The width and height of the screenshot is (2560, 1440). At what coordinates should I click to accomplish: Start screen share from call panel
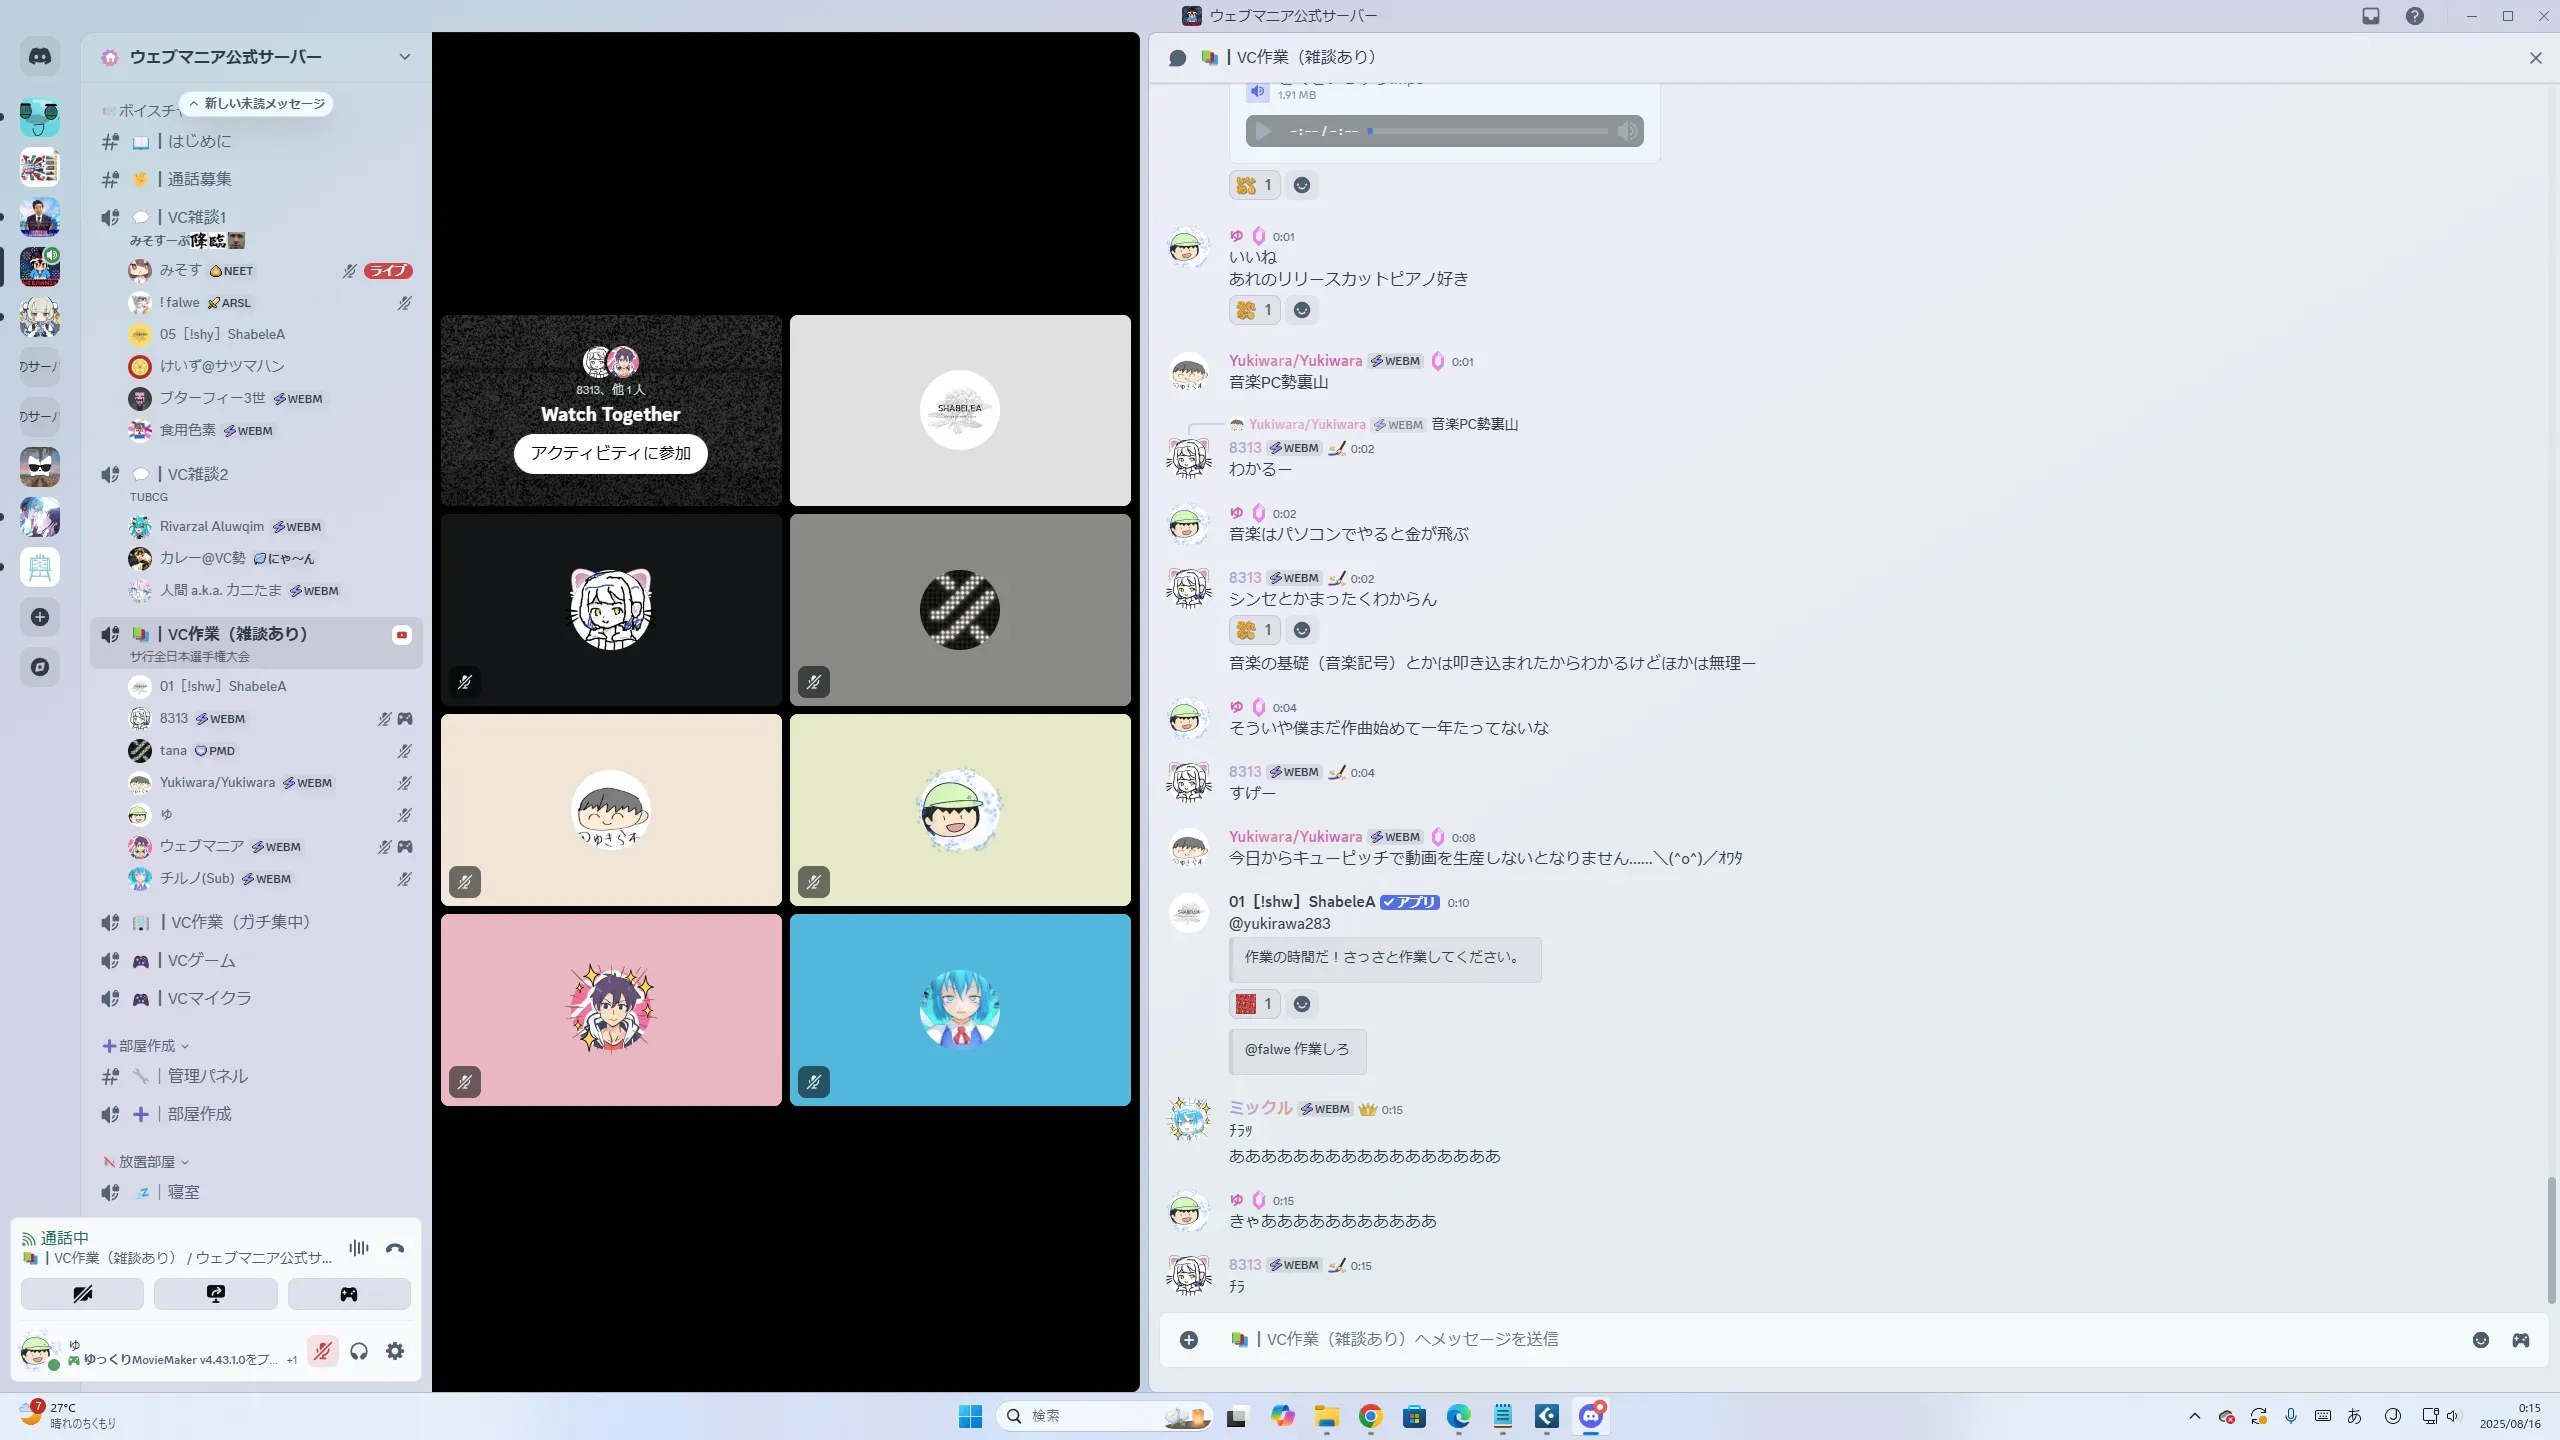(x=215, y=1294)
